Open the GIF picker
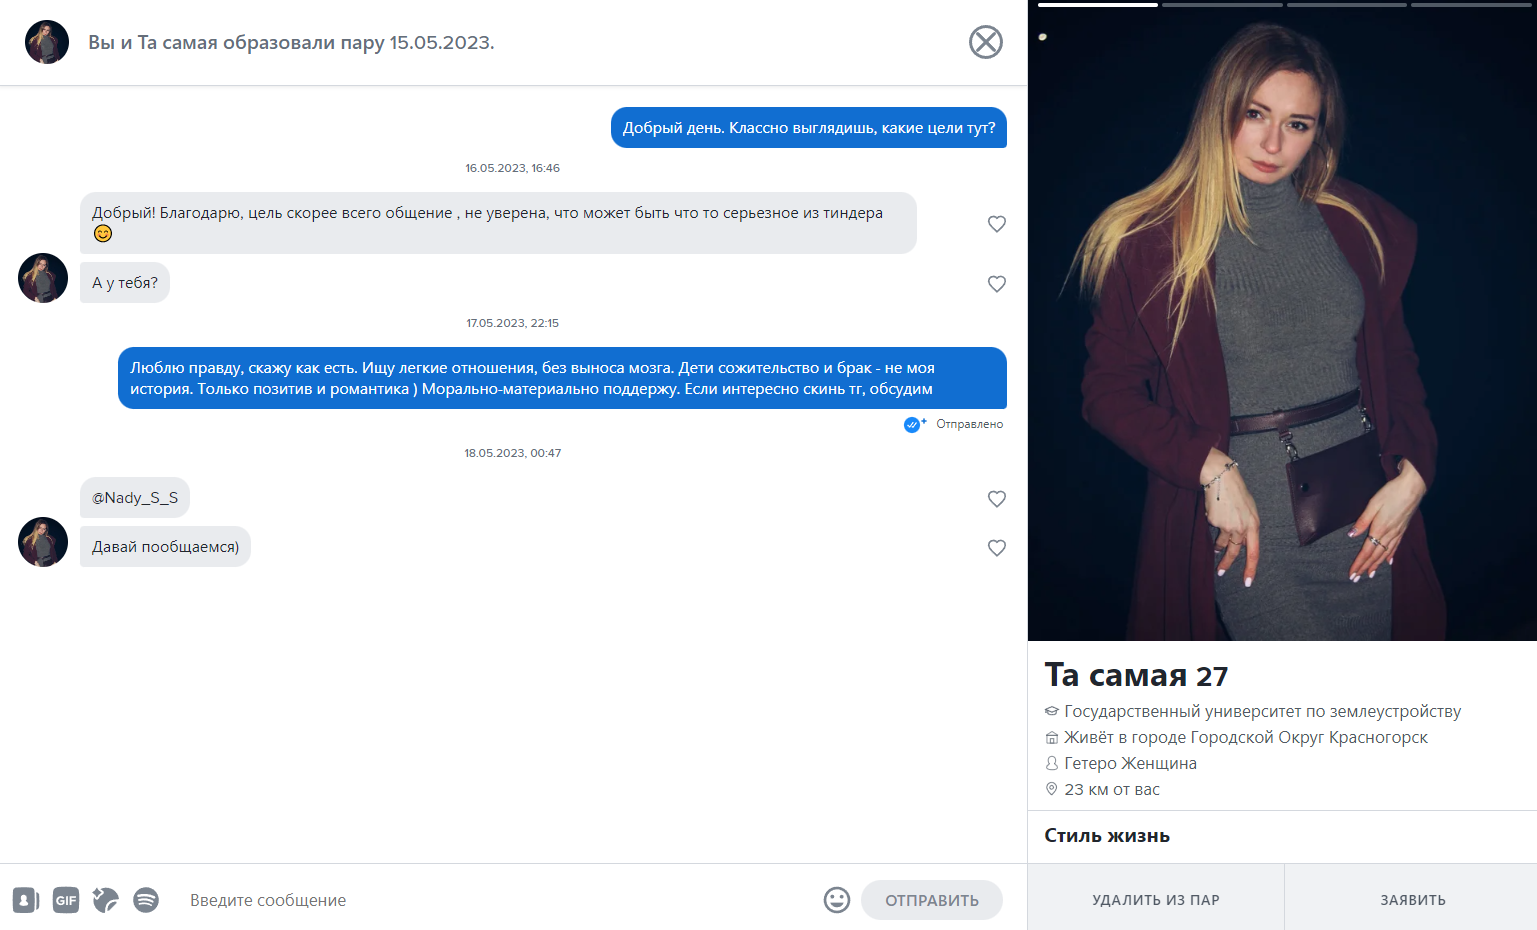 (x=66, y=900)
